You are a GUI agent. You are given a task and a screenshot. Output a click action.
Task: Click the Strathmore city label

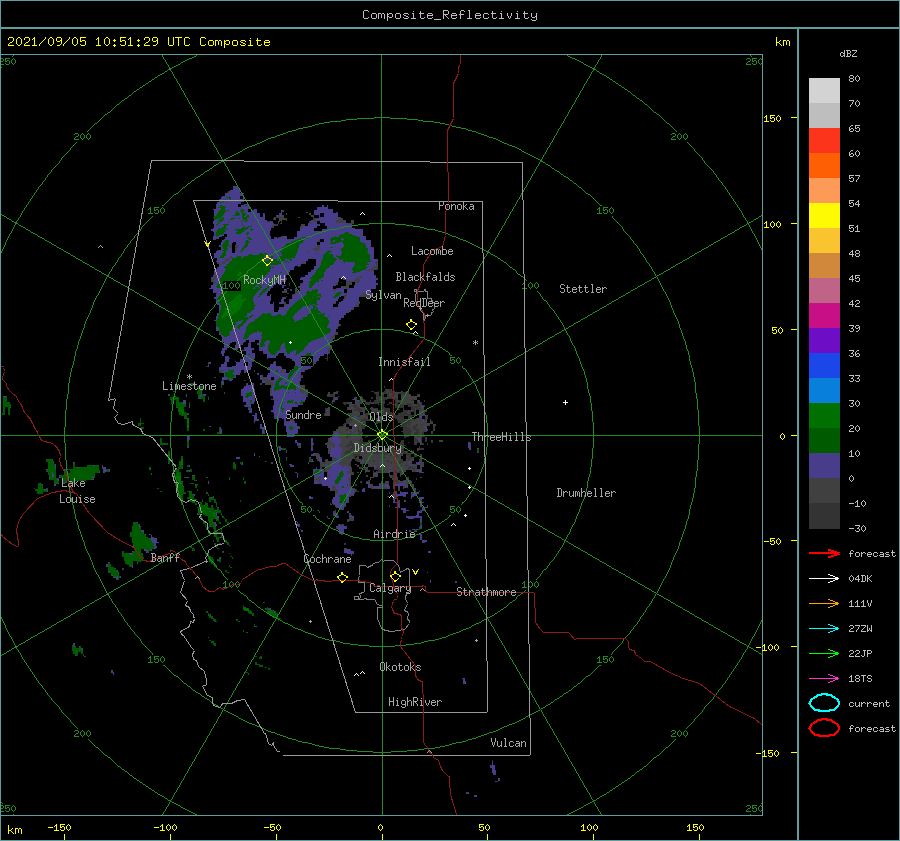tap(486, 592)
